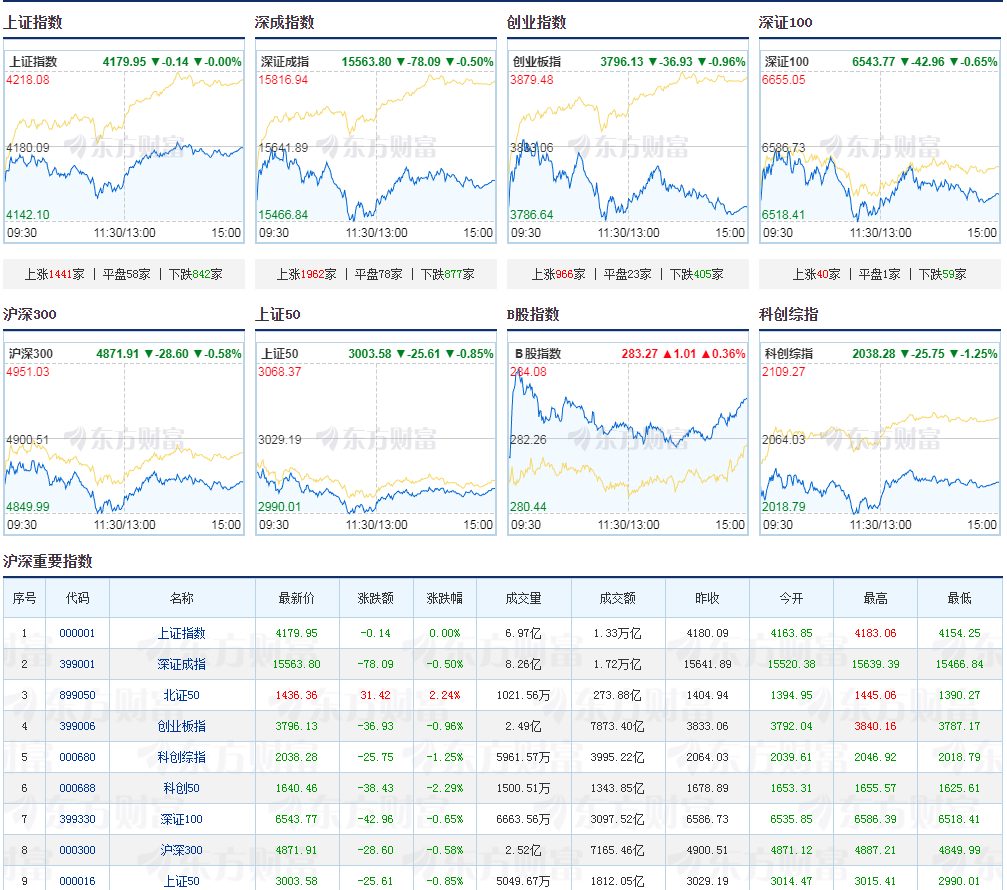Click the 沪深重要指数 section heading

(48, 561)
